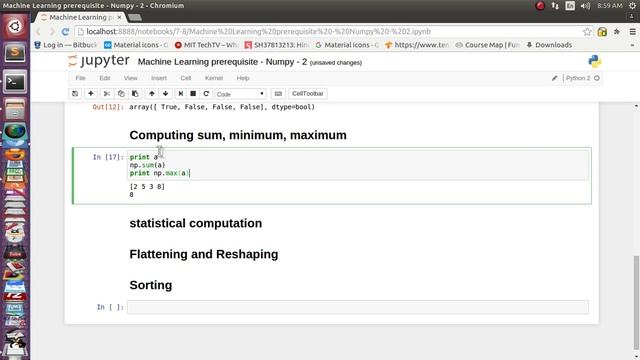Open MIT TechTV bookmark
The height and width of the screenshot is (360, 640).
(206, 45)
